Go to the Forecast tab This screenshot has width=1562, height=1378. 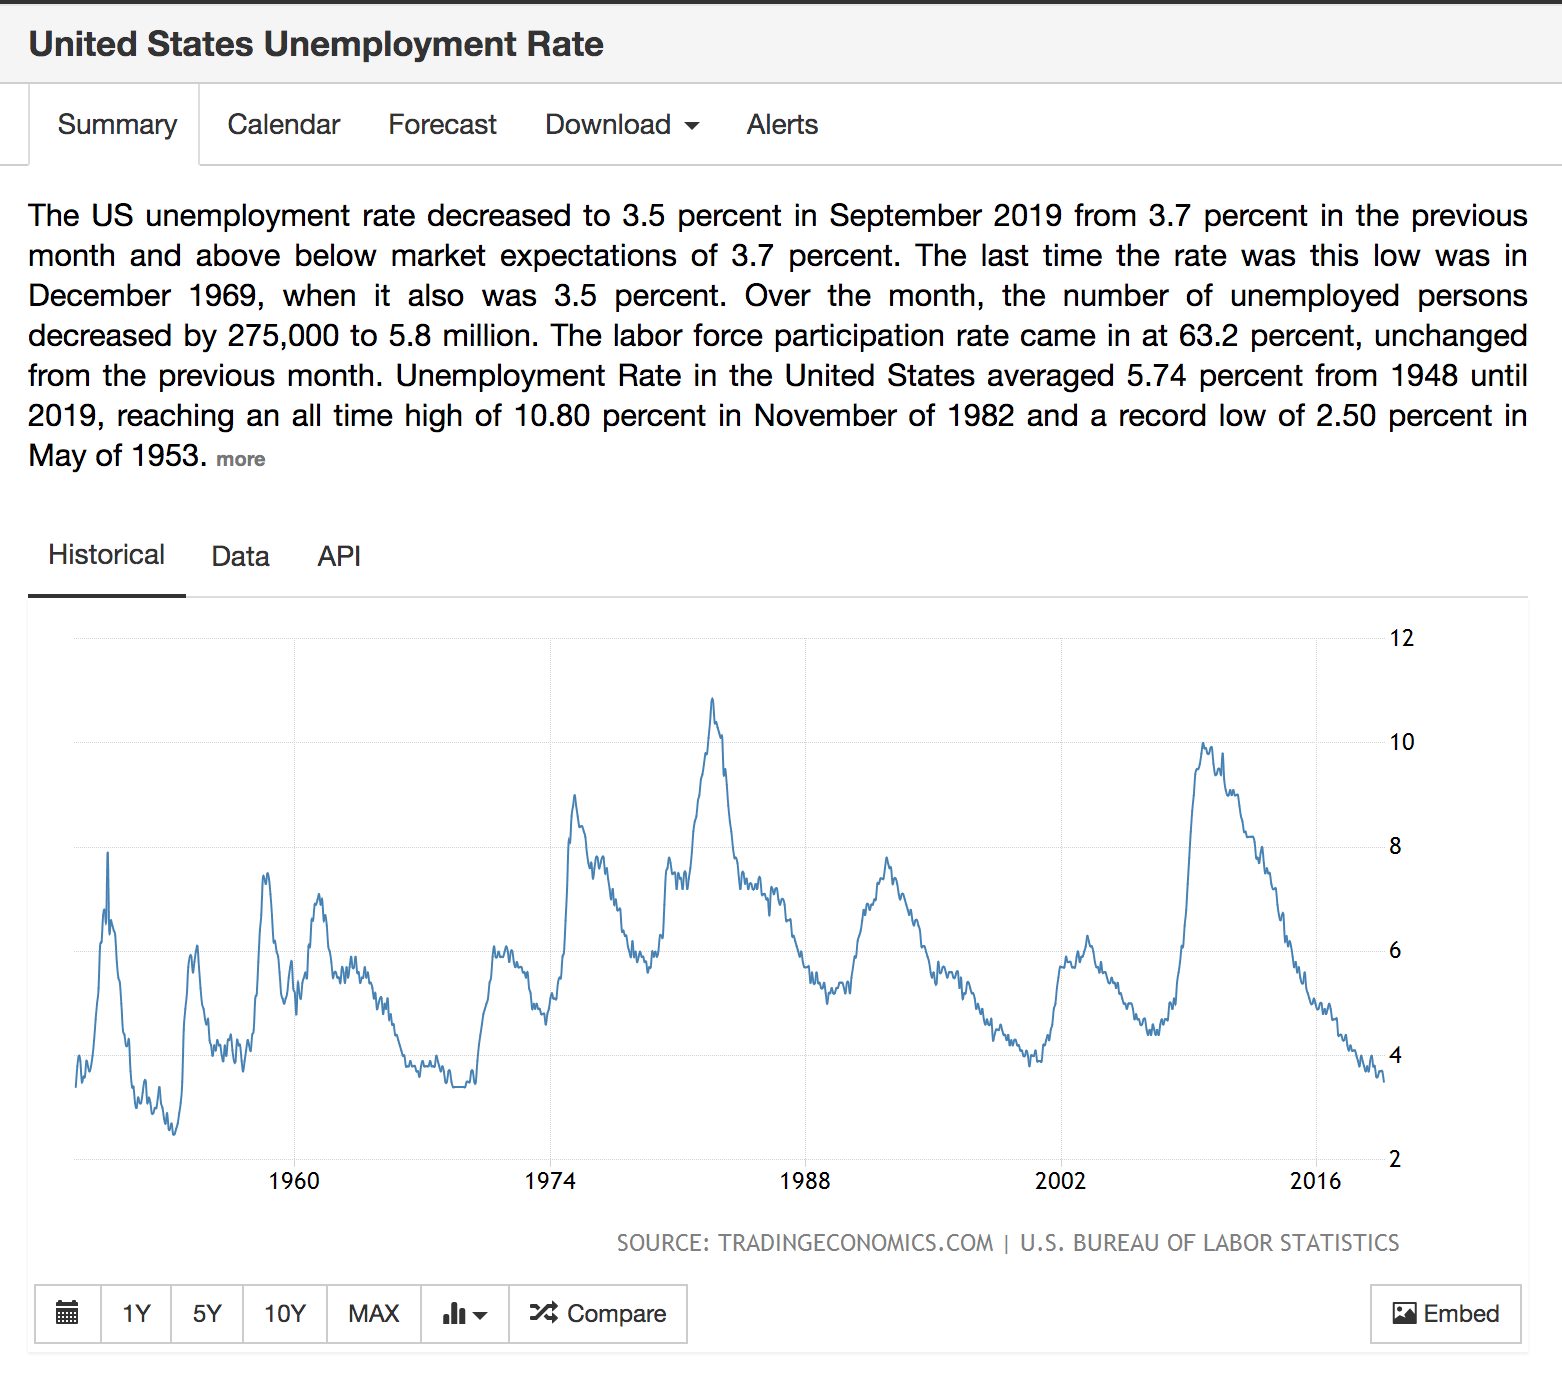[x=442, y=125]
